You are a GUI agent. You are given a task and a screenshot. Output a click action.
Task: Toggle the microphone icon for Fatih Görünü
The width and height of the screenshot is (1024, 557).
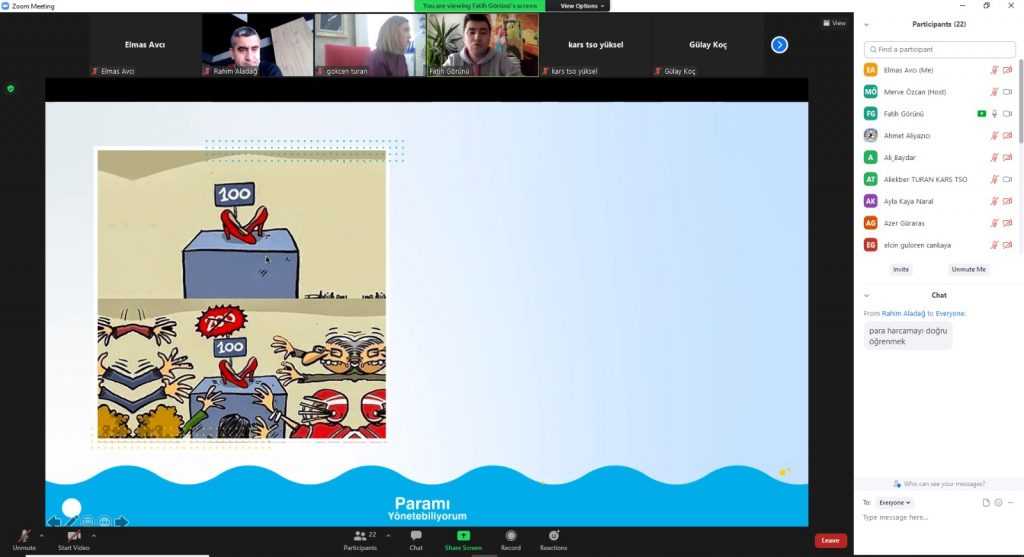click(x=994, y=114)
